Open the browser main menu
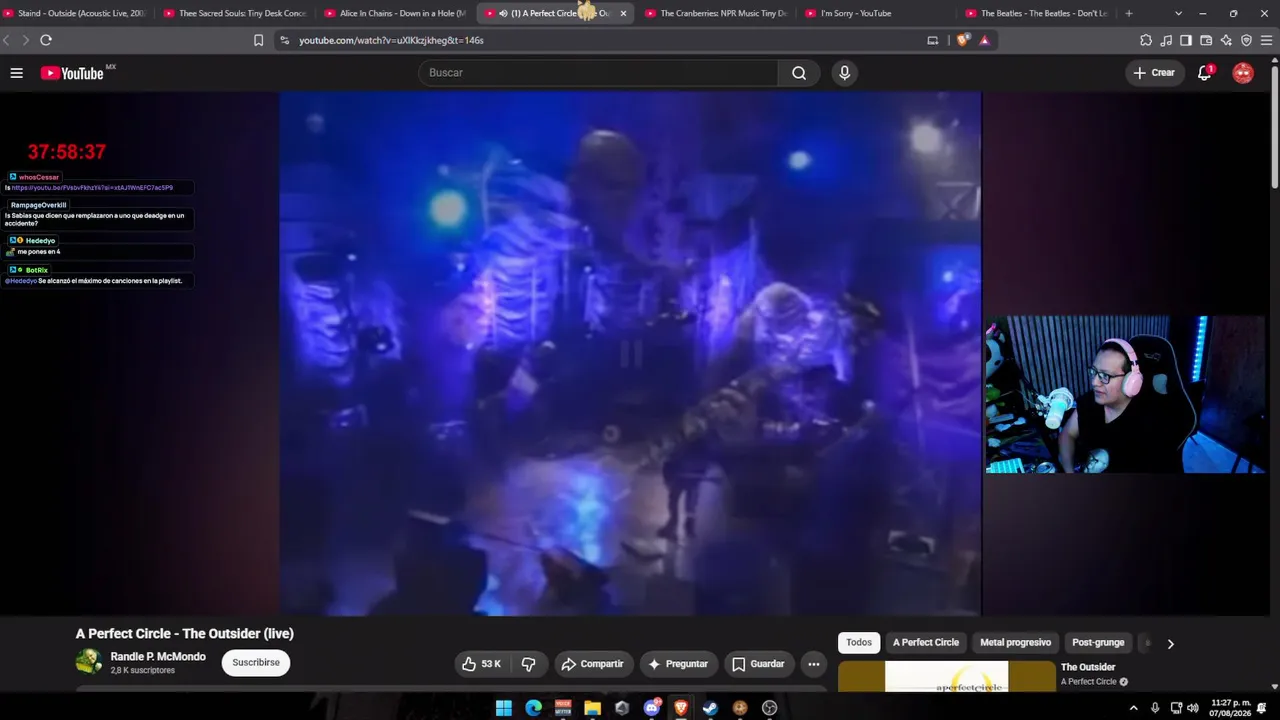Image resolution: width=1280 pixels, height=720 pixels. pyautogui.click(x=1267, y=40)
